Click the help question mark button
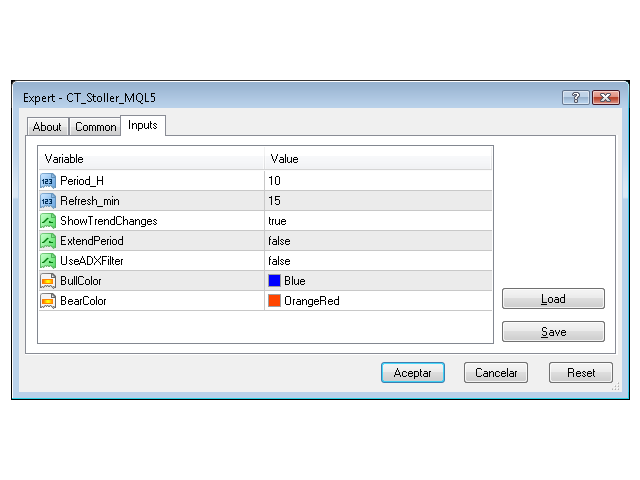 pyautogui.click(x=576, y=98)
